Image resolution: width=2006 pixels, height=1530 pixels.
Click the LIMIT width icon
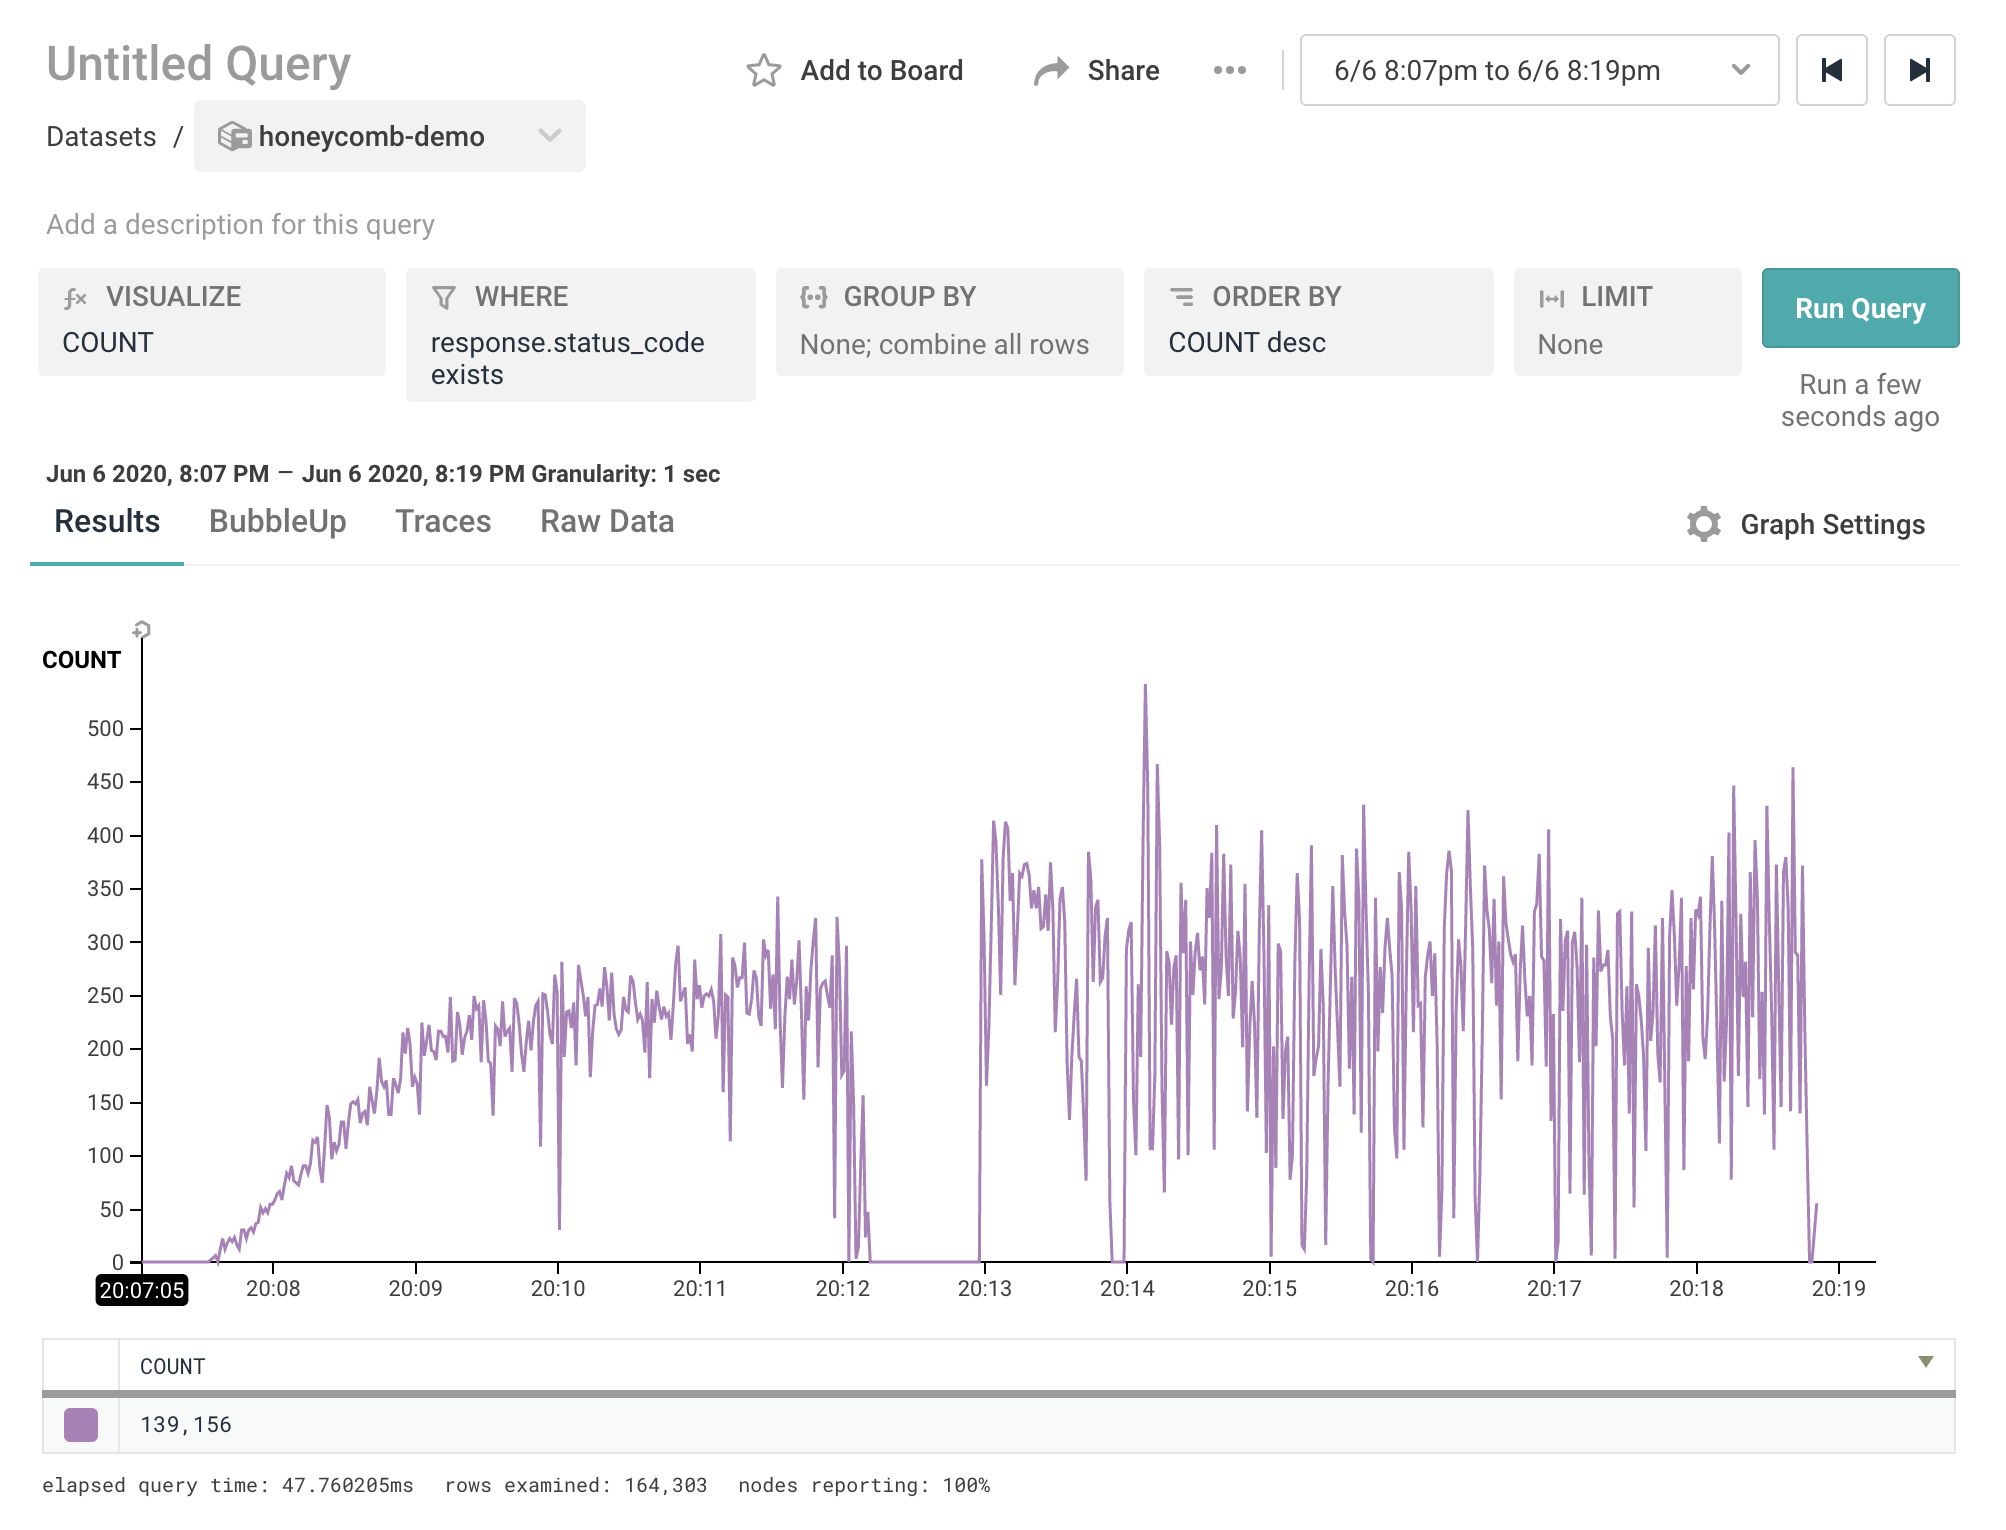pos(1552,298)
